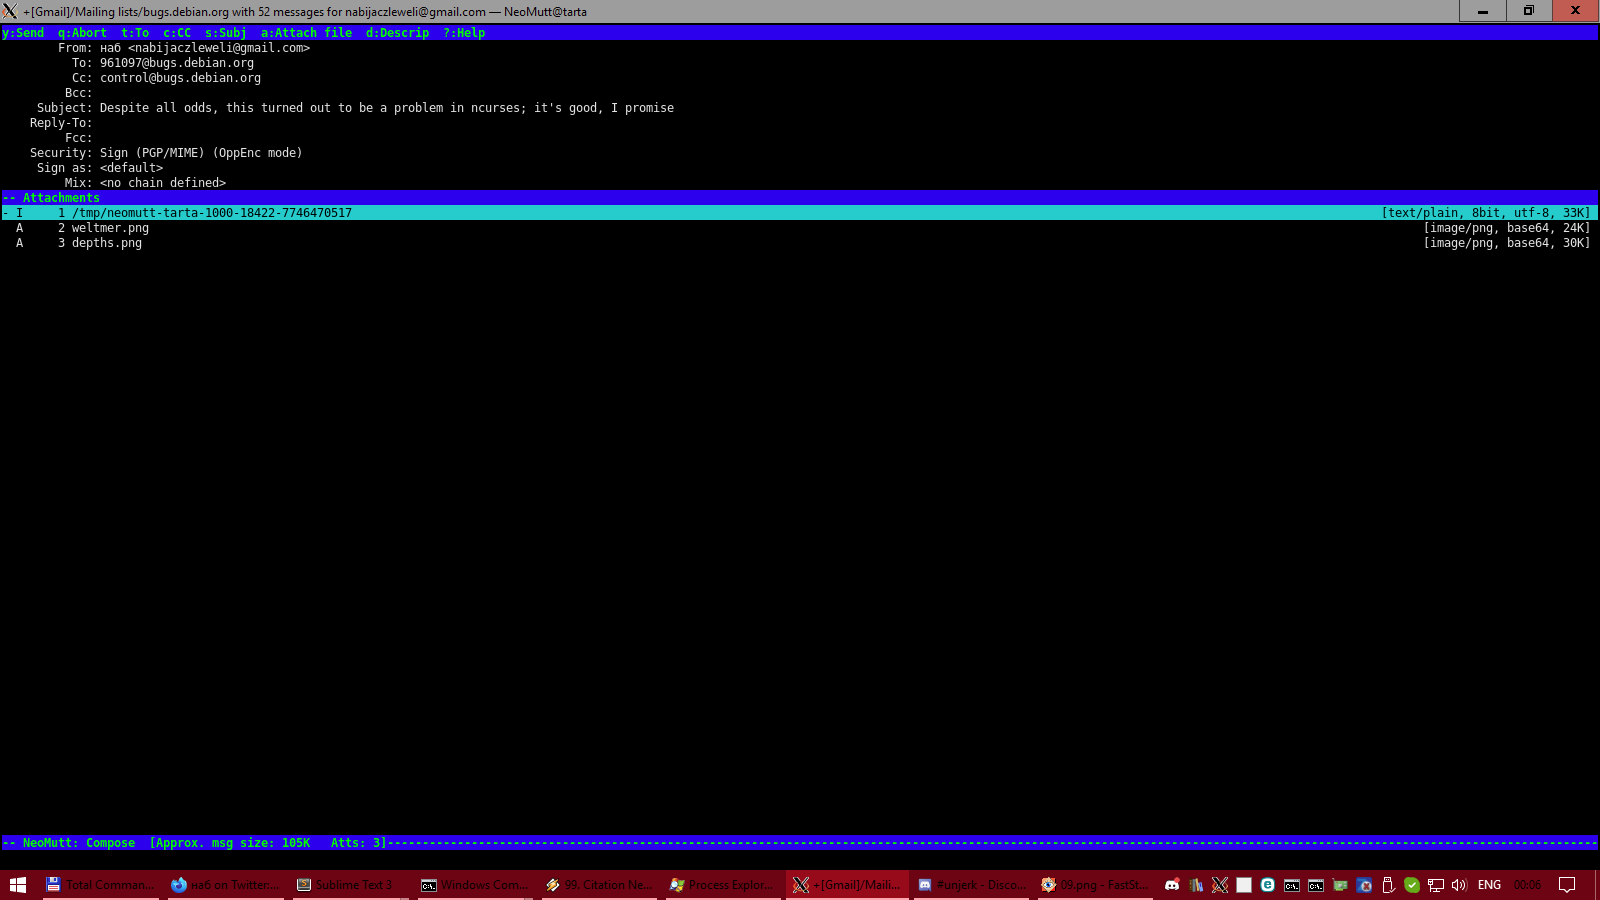Select the weltmer.png attachment row

coord(110,228)
